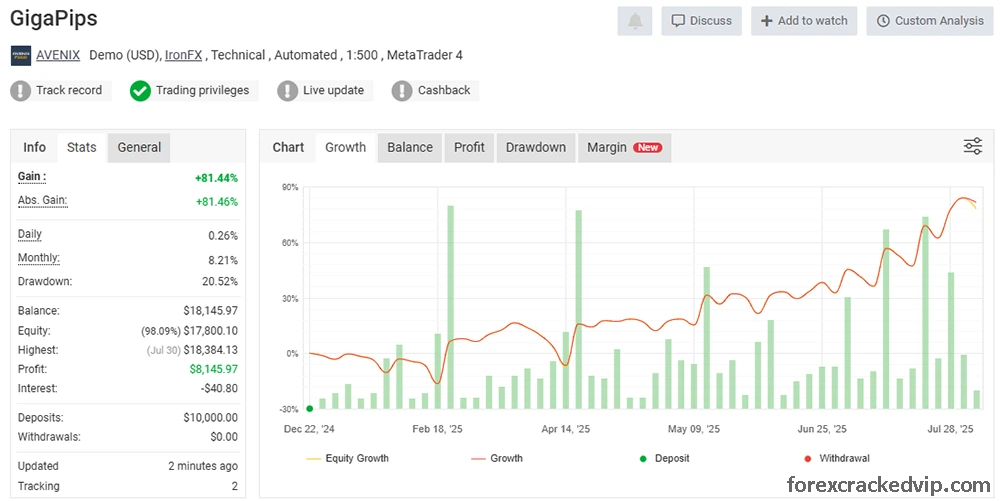The width and height of the screenshot is (1000, 501).
Task: Click the Cashback exclamation icon
Action: tap(402, 91)
